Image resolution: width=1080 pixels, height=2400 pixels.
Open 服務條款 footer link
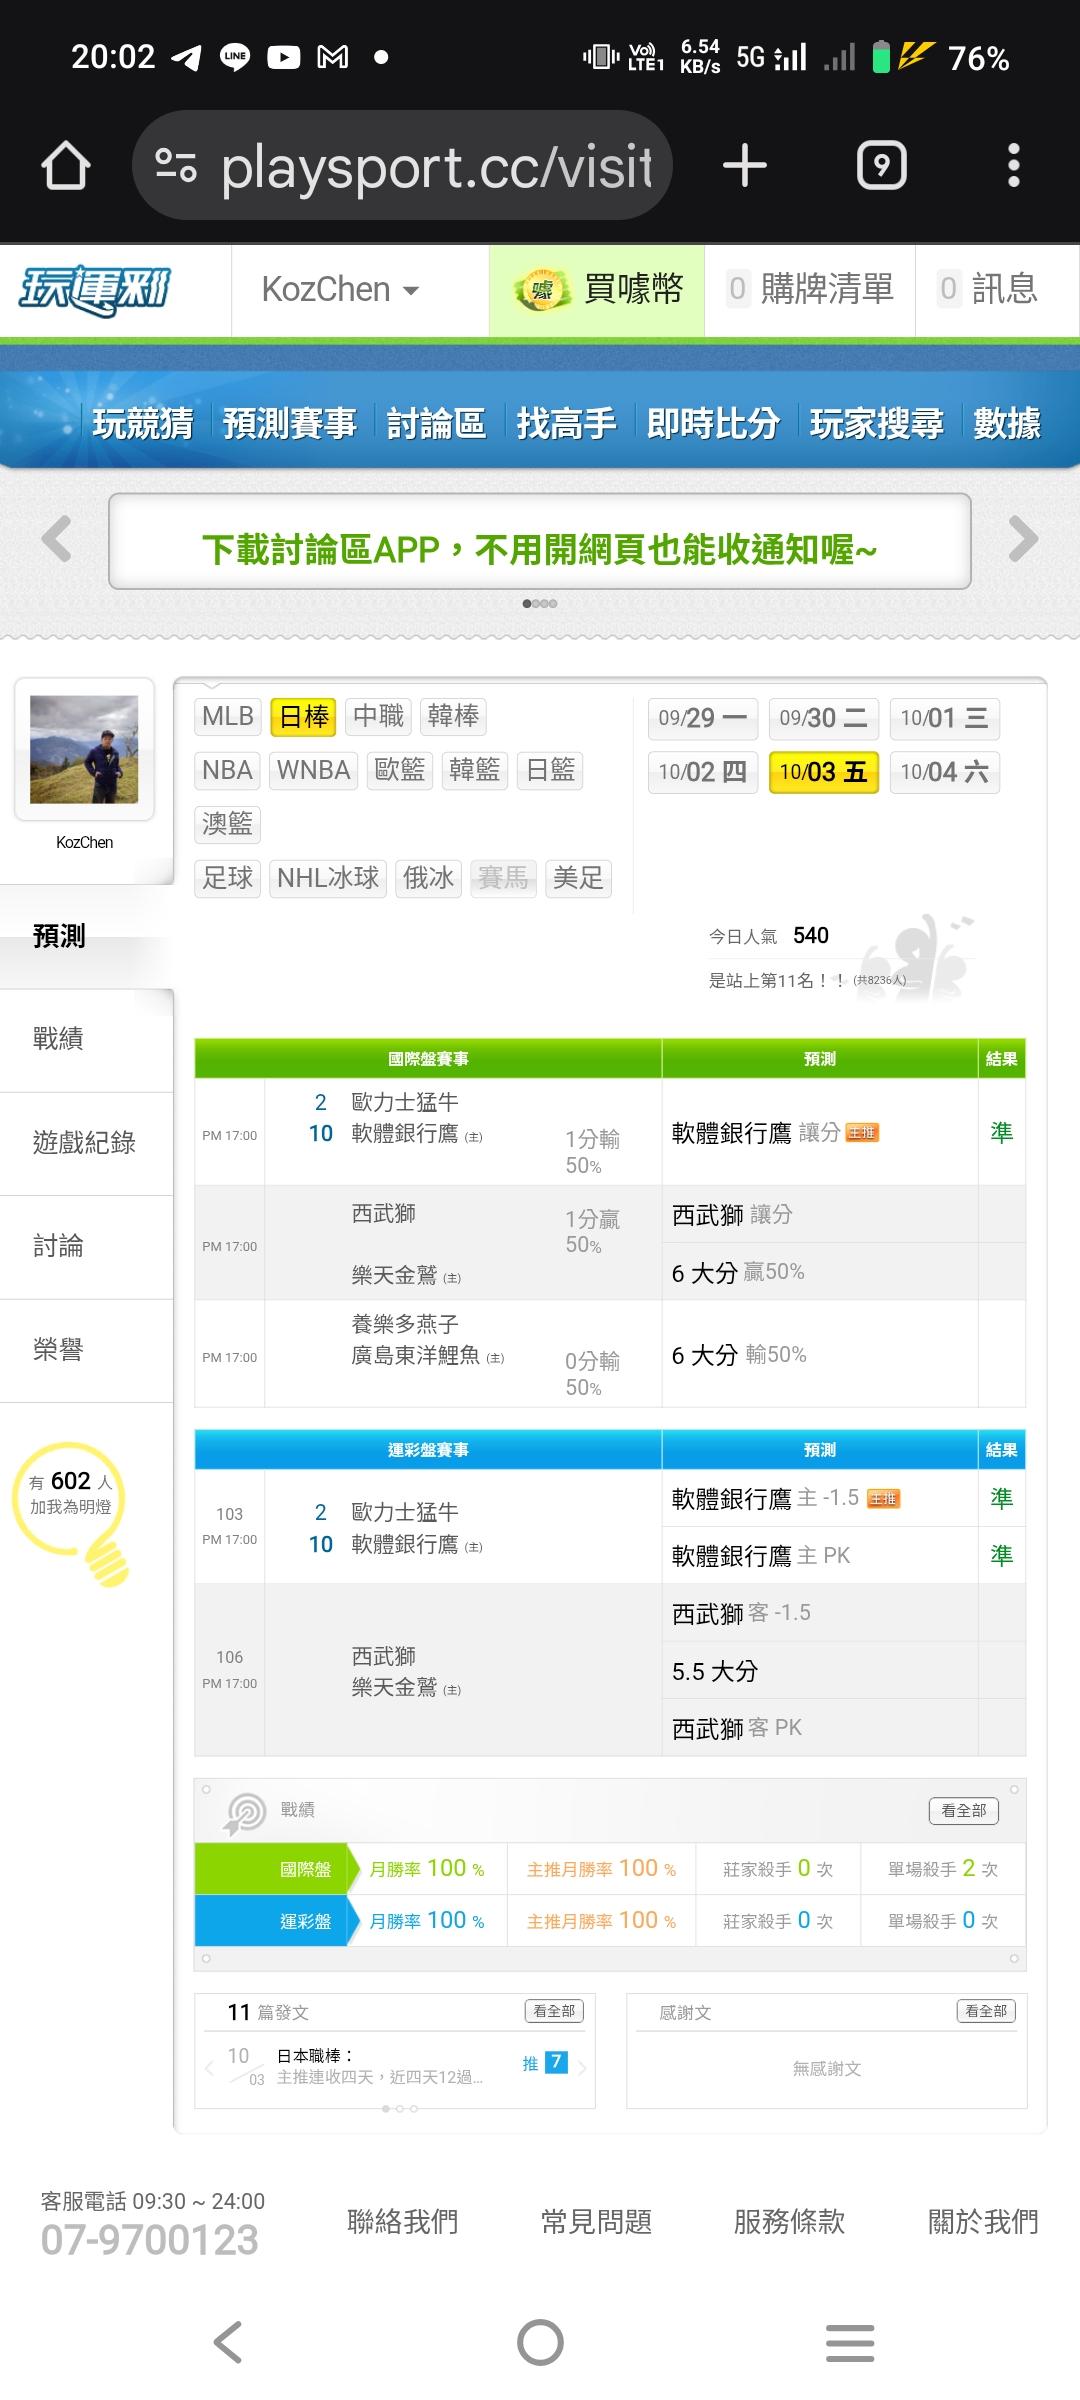click(789, 2222)
